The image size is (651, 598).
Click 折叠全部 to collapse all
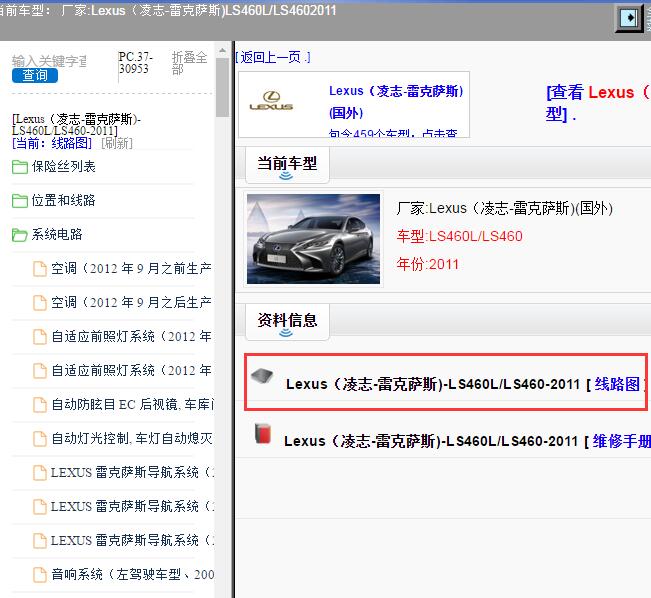click(189, 63)
